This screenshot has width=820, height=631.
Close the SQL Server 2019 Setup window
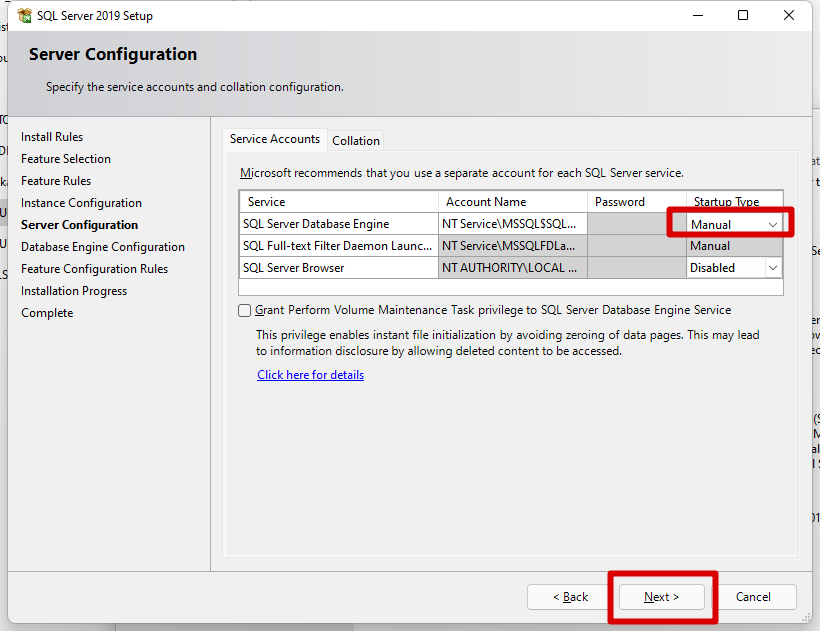(x=789, y=15)
